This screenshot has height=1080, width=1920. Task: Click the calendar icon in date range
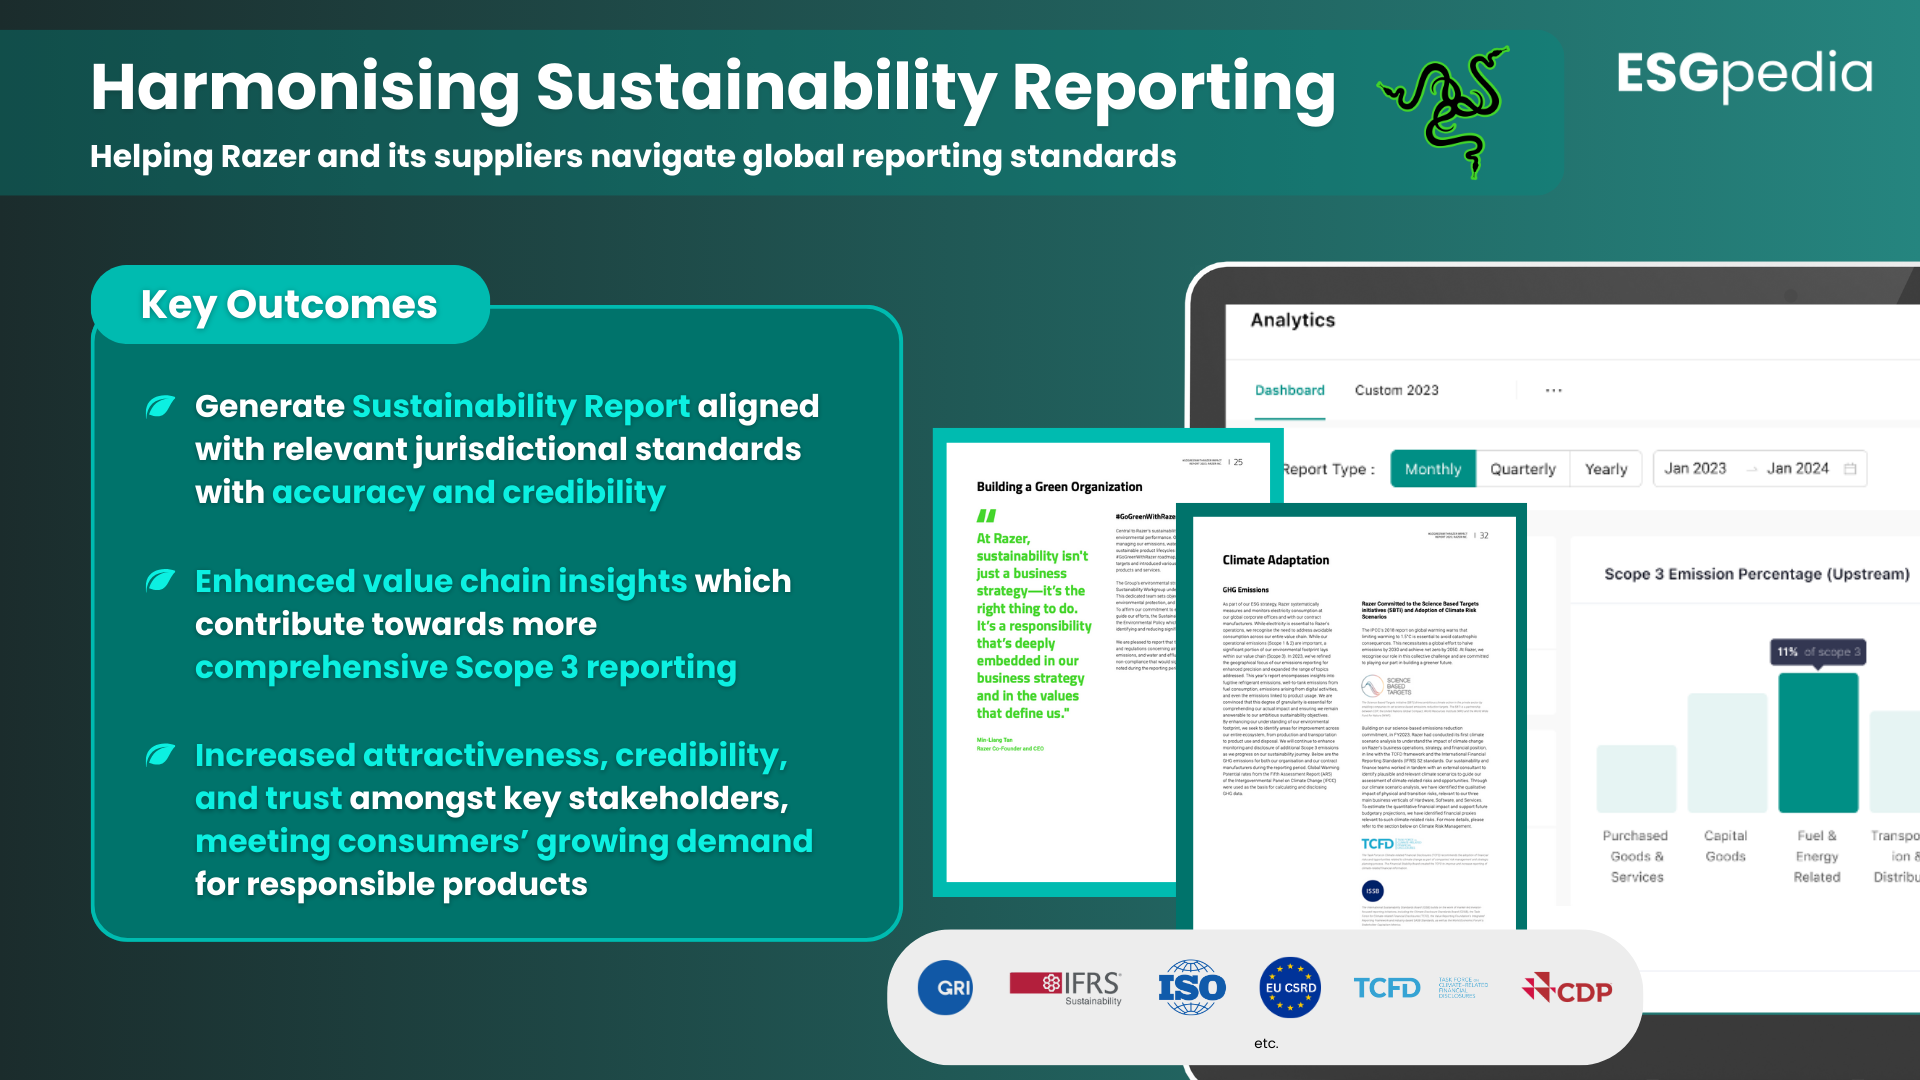coord(1850,469)
